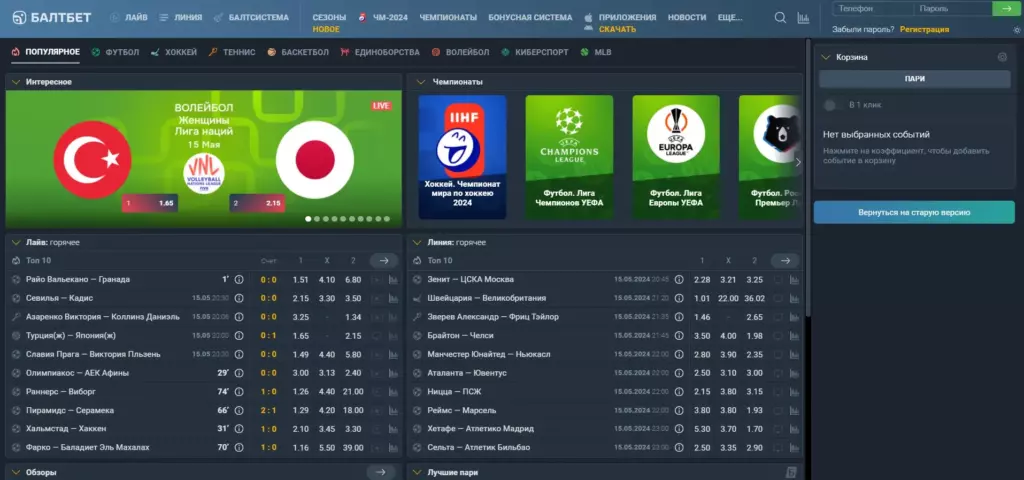Show info for Сельта — Атлетик Бильбао

coord(679,447)
